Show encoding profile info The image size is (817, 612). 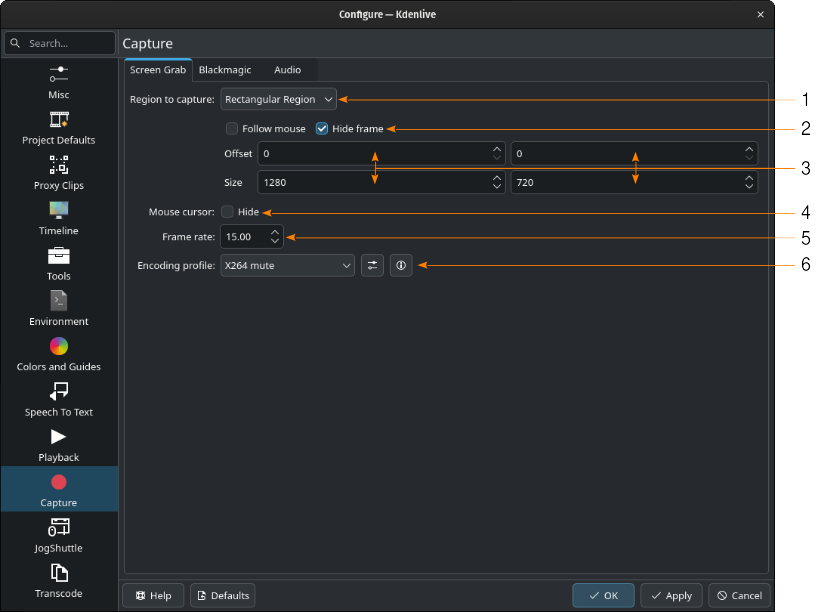(401, 266)
